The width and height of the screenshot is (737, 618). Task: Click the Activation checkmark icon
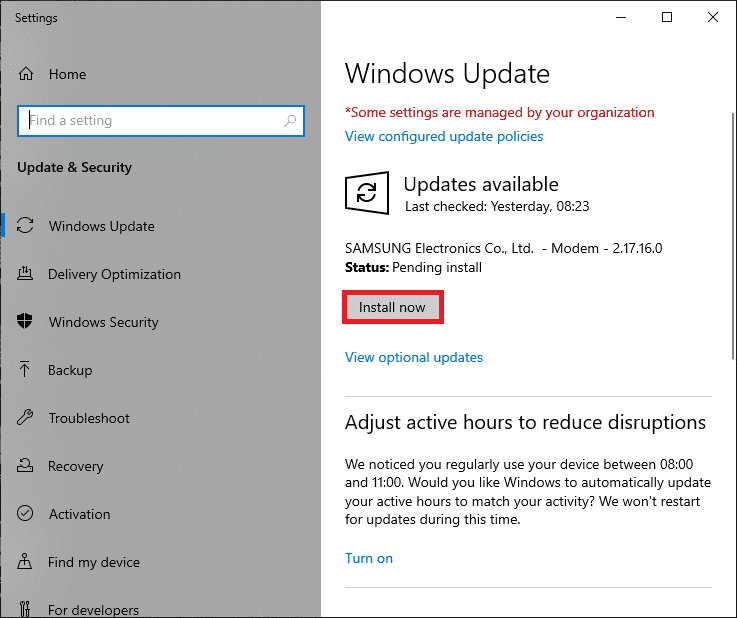coord(26,514)
